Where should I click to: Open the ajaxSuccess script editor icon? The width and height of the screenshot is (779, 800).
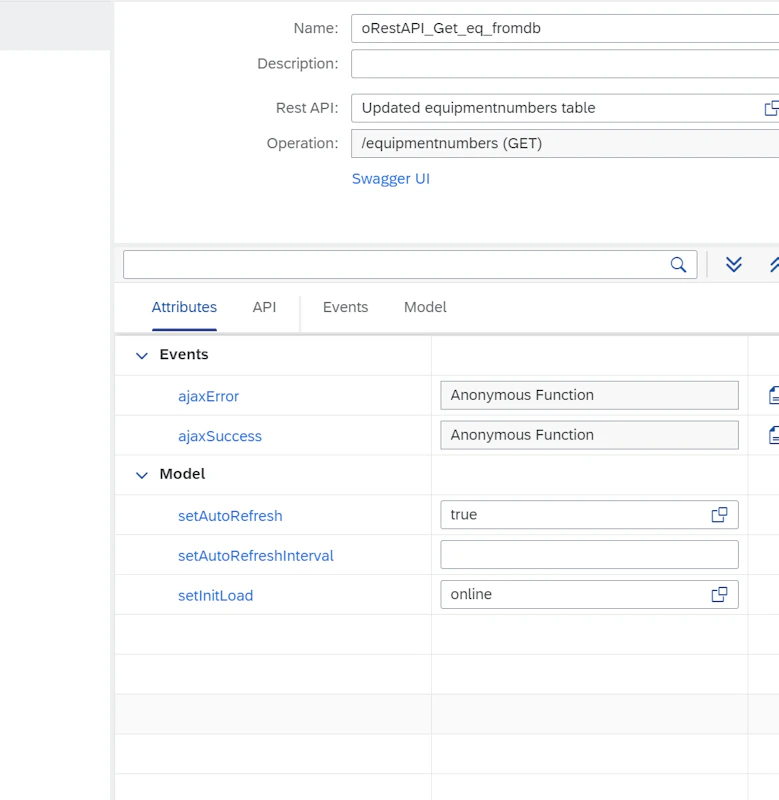[x=773, y=435]
